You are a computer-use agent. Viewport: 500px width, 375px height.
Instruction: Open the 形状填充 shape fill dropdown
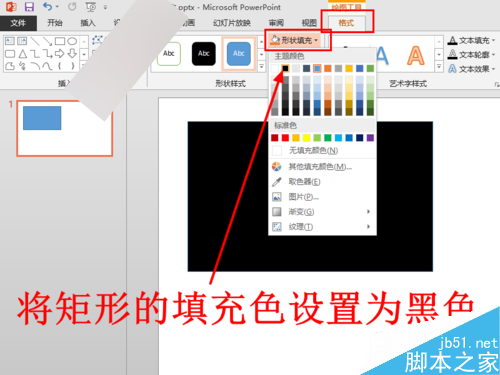(x=294, y=40)
